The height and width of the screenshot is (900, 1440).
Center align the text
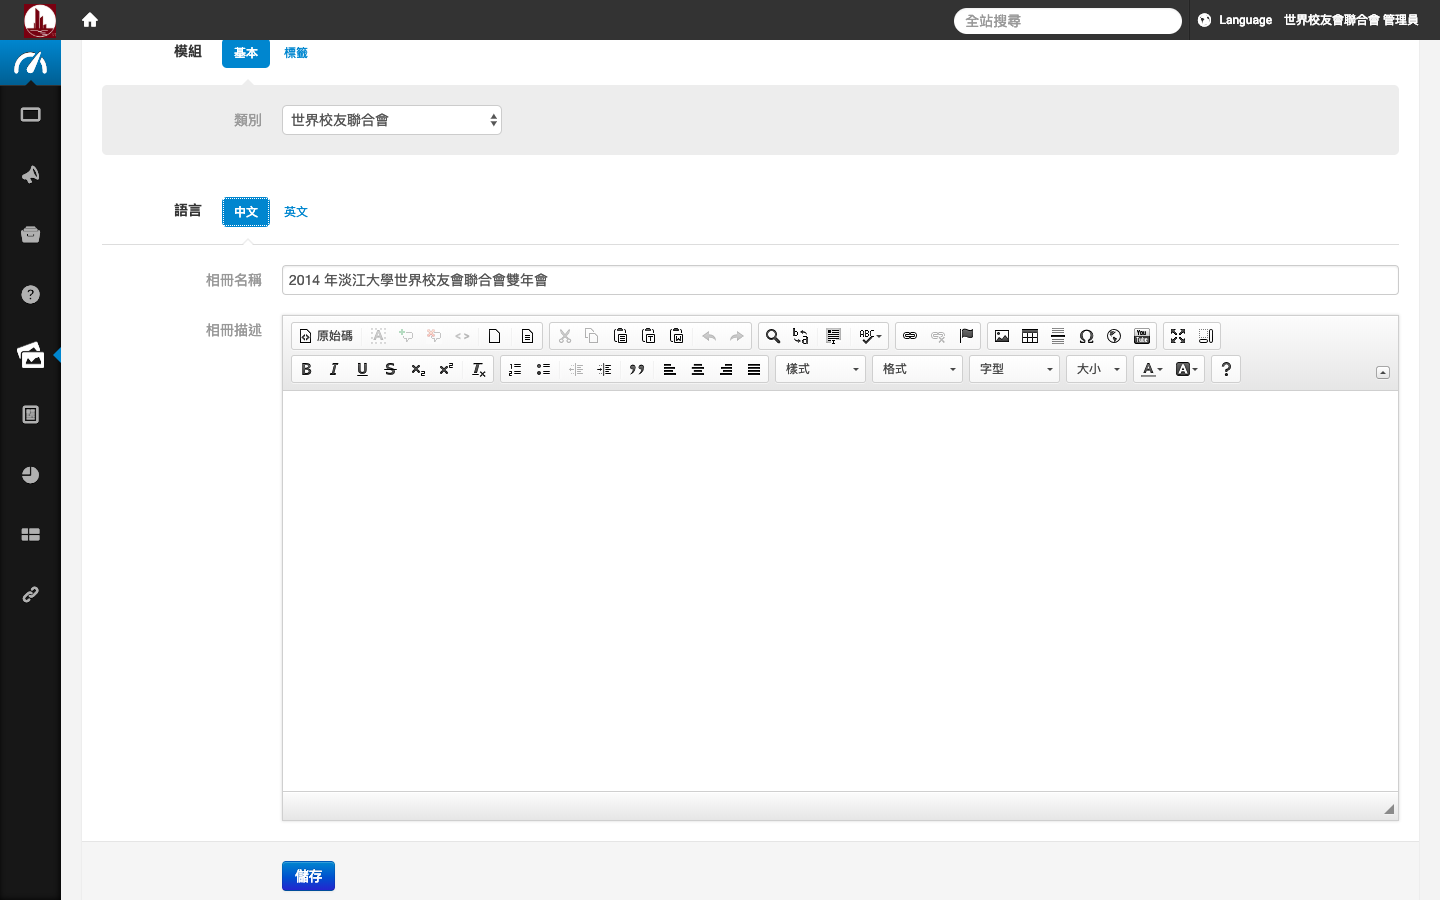[x=698, y=369]
